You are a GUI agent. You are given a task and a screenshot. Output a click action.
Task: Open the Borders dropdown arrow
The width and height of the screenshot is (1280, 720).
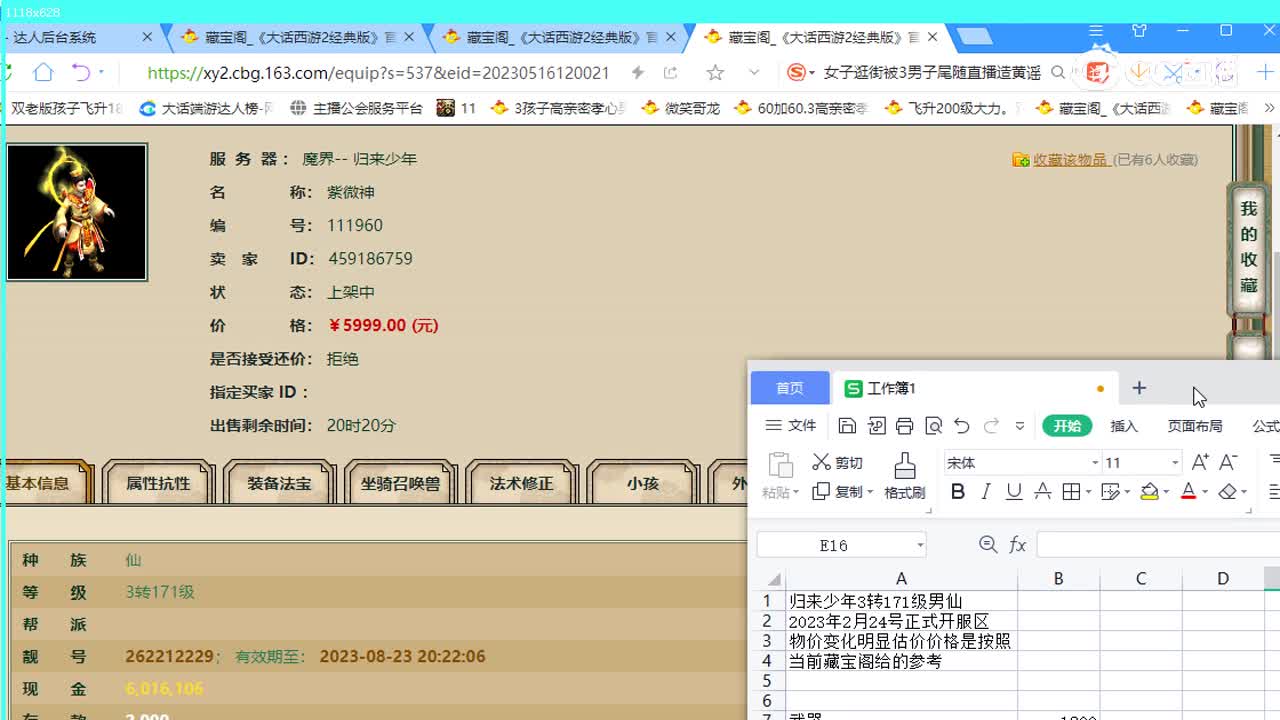pos(1087,493)
